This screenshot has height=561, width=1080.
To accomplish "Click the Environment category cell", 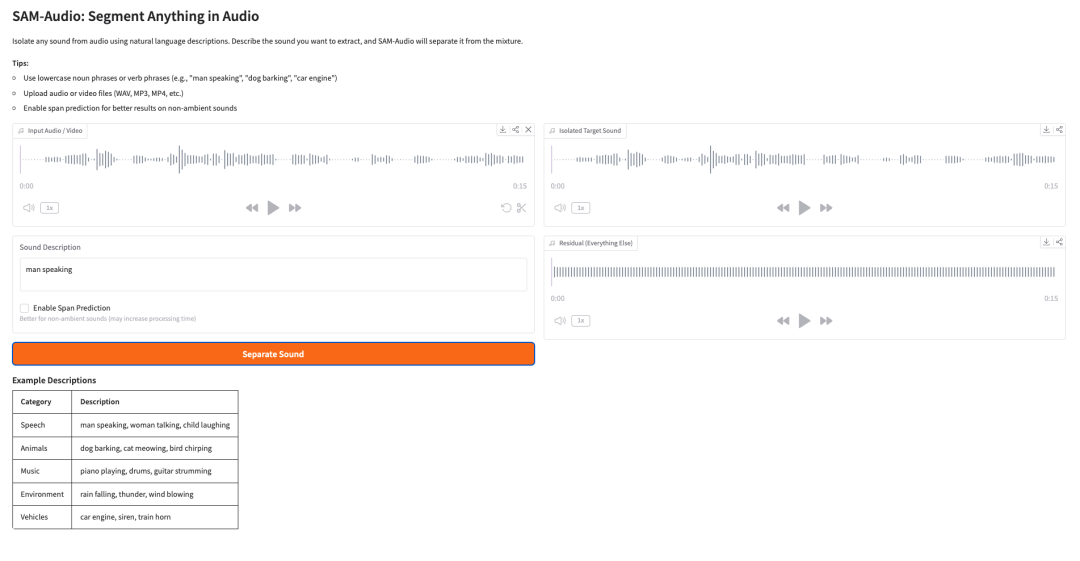I will coord(42,494).
